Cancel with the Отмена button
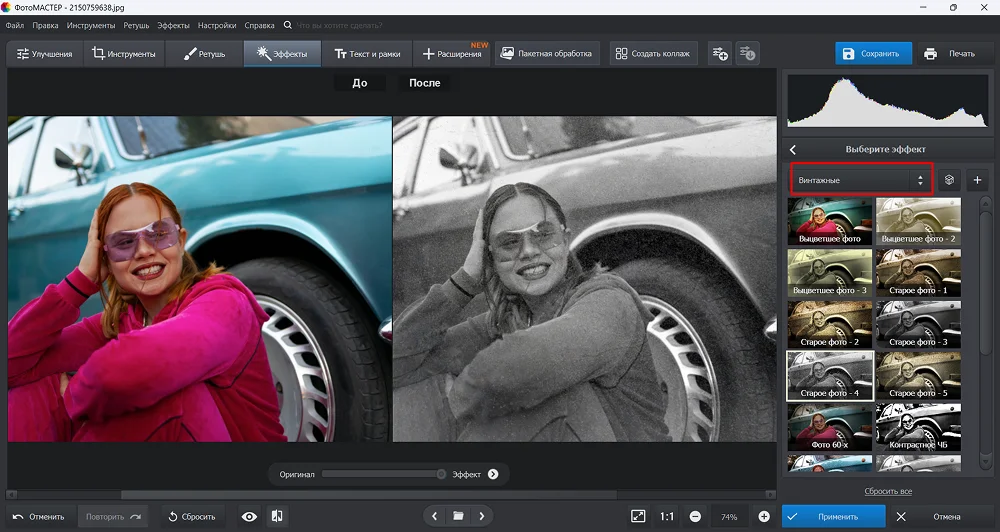 coord(939,517)
